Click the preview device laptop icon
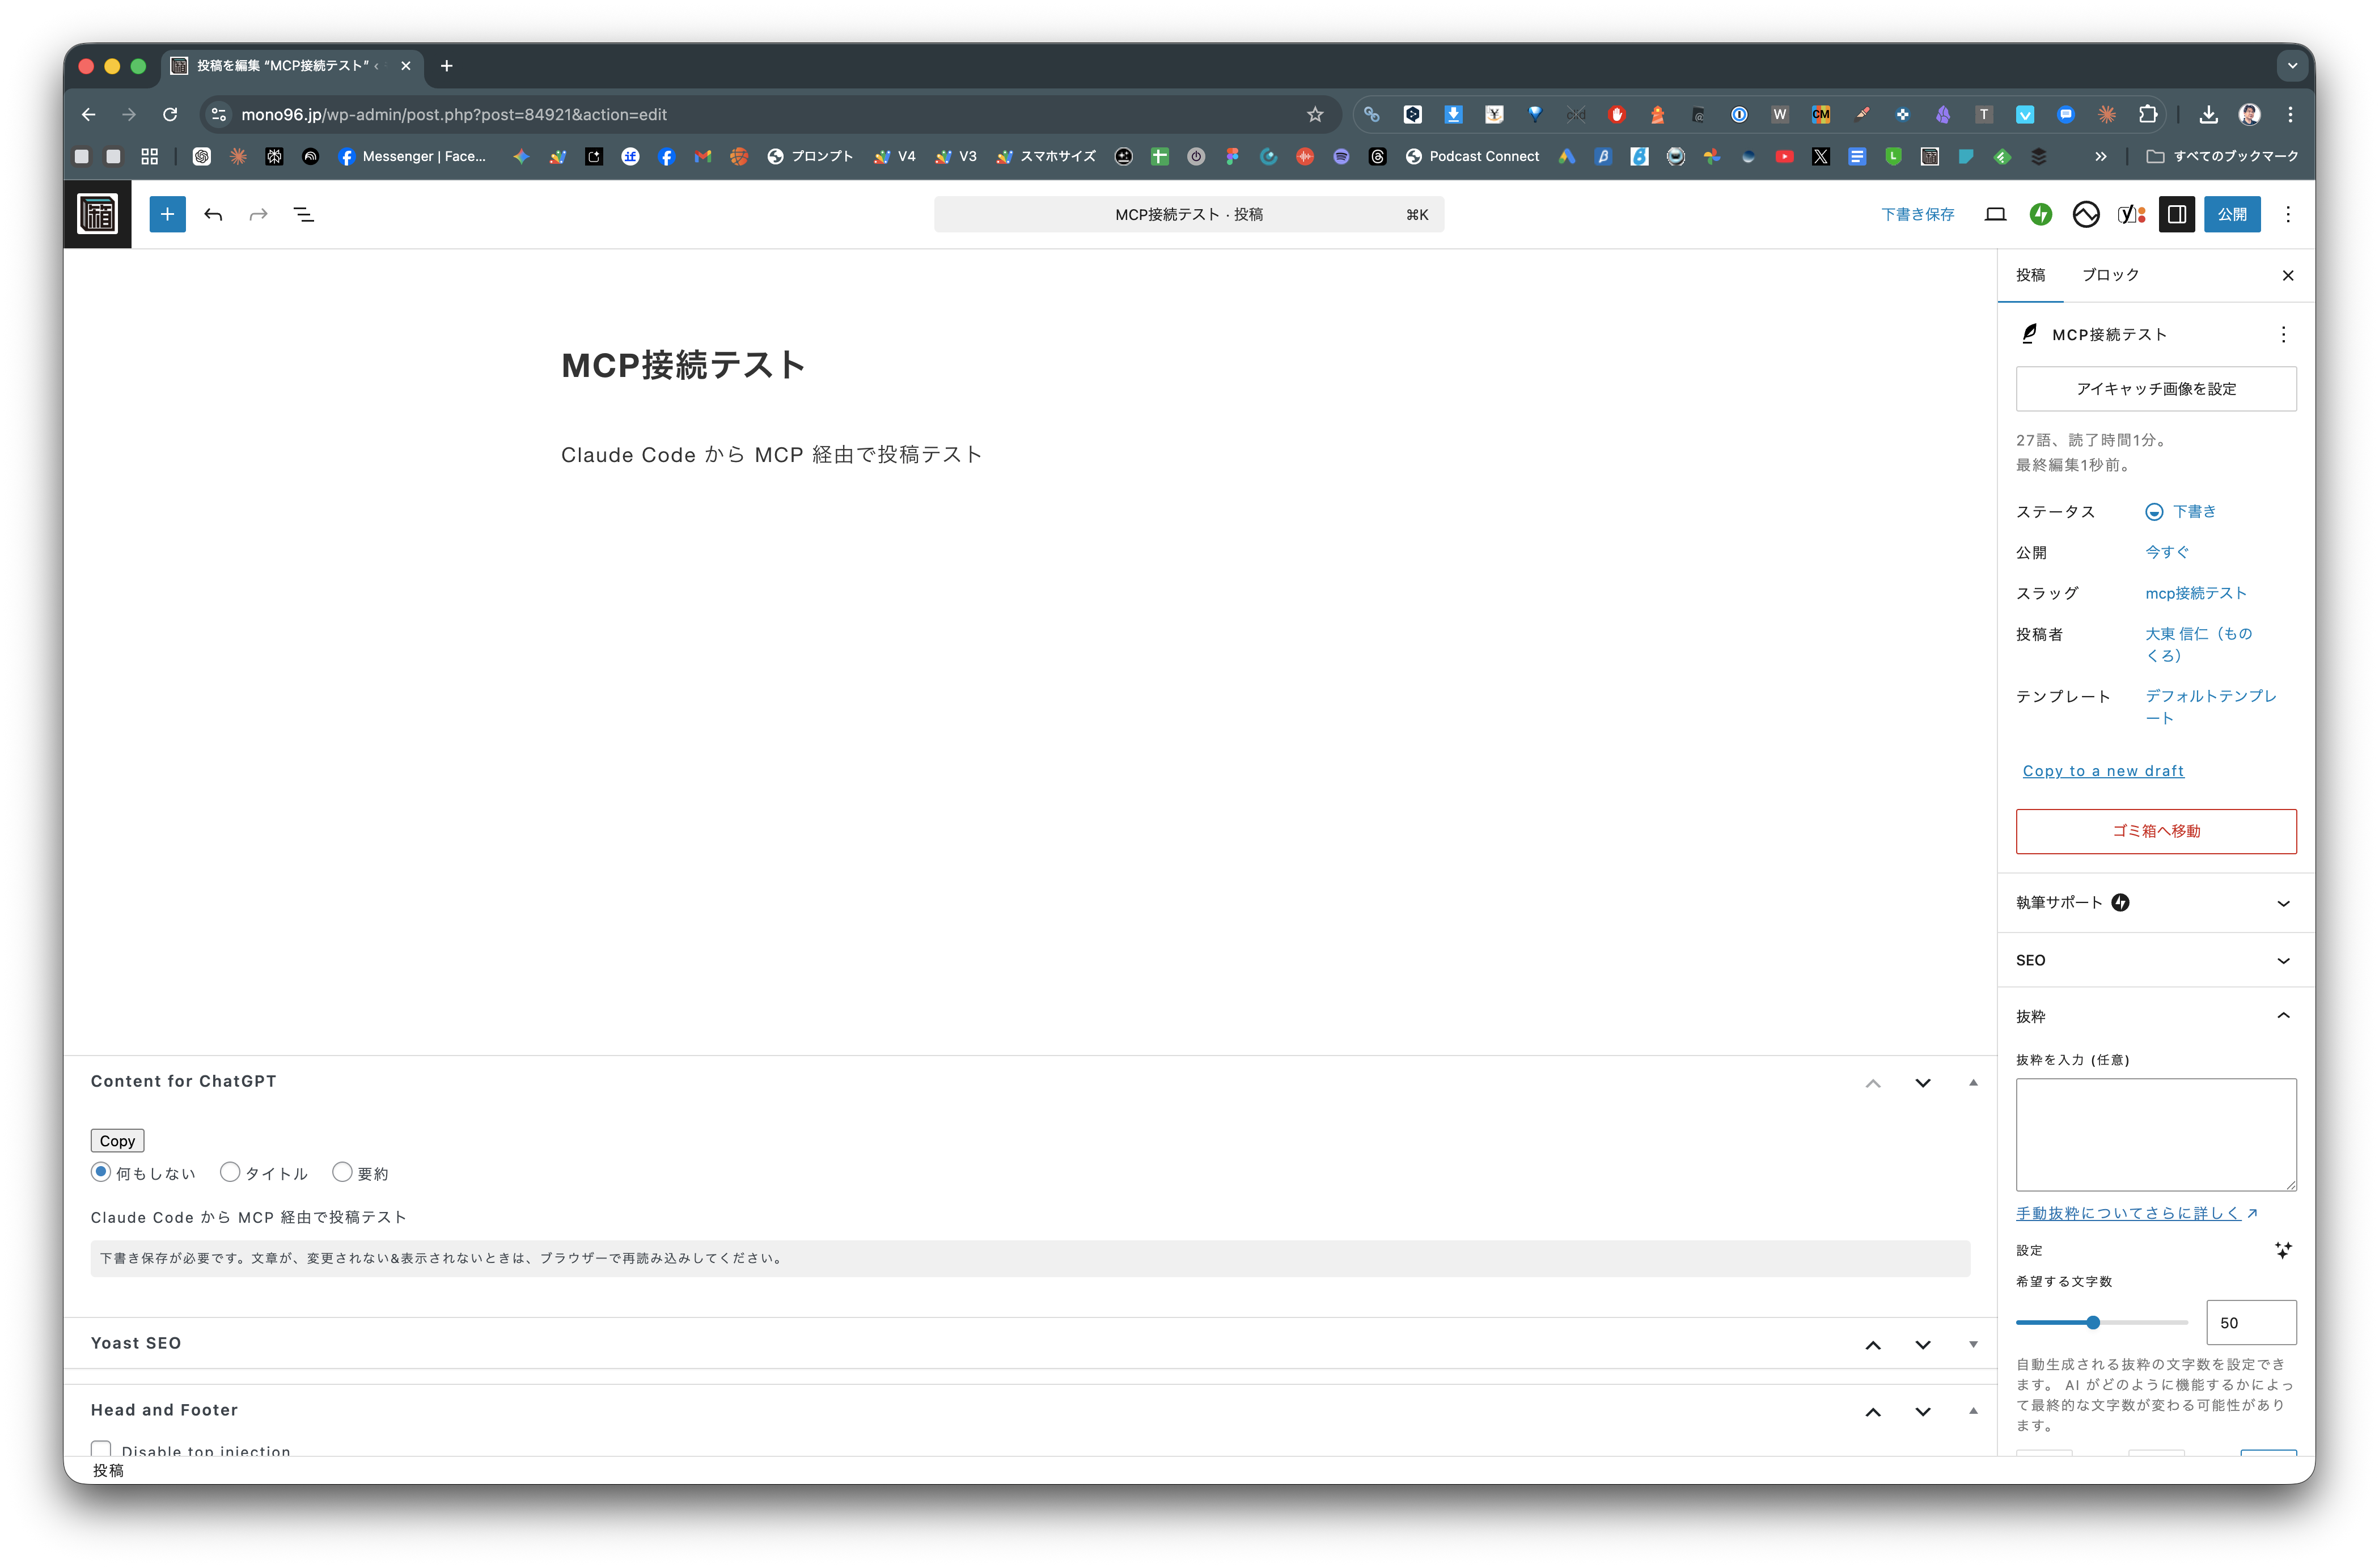This screenshot has width=2379, height=1568. pos(1995,214)
